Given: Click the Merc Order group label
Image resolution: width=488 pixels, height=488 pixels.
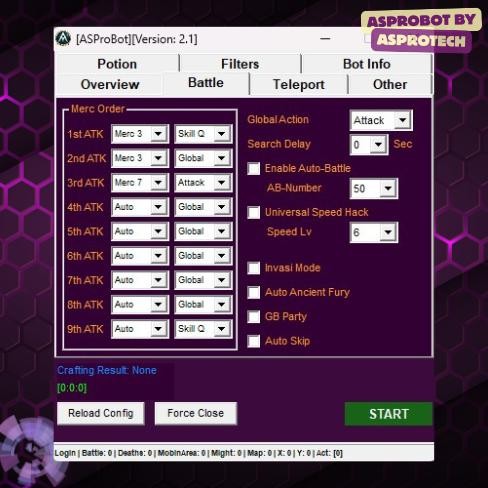Looking at the screenshot, I should (x=98, y=109).
